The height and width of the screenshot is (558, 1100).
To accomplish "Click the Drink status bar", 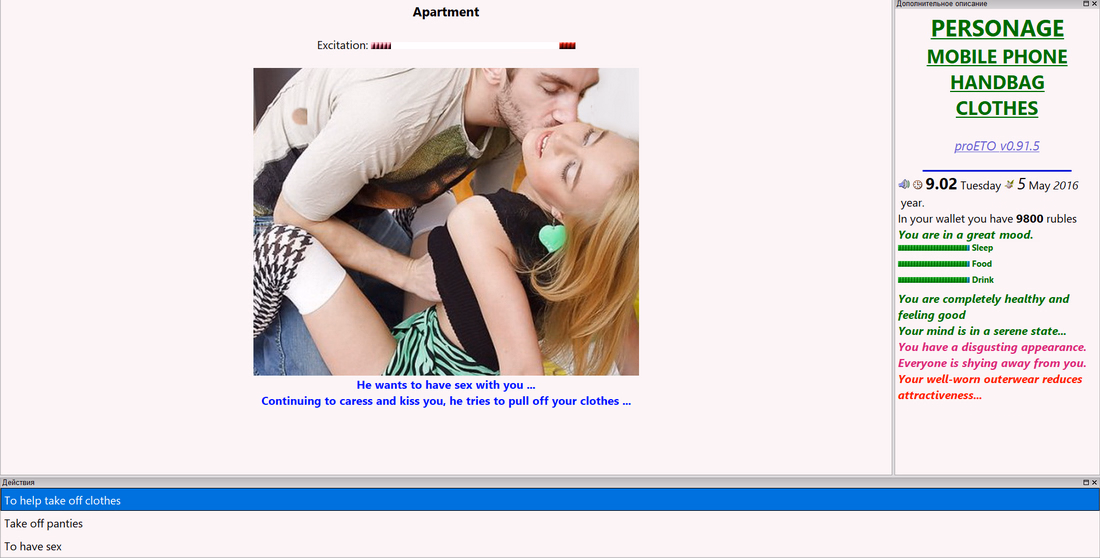I will pos(934,280).
